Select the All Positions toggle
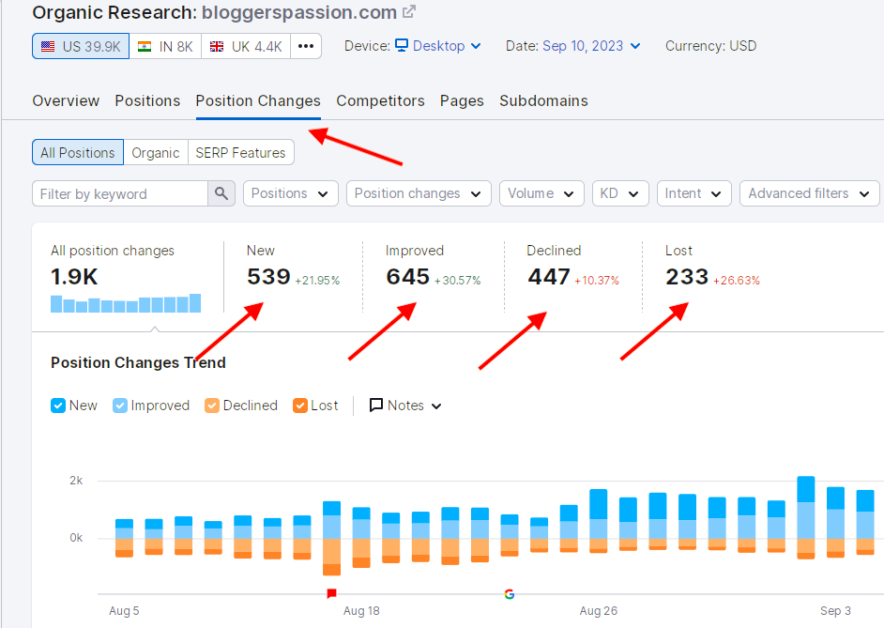 [x=78, y=152]
